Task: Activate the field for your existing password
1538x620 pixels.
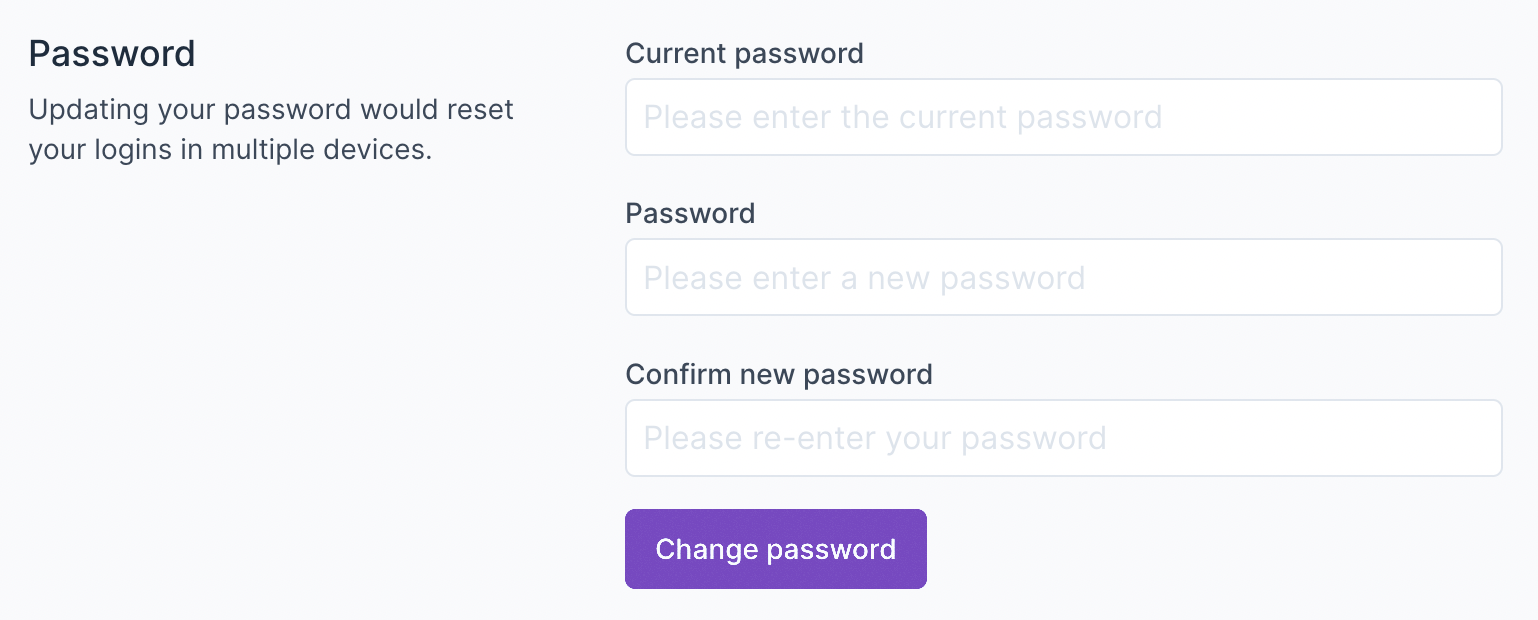Action: pos(1063,117)
